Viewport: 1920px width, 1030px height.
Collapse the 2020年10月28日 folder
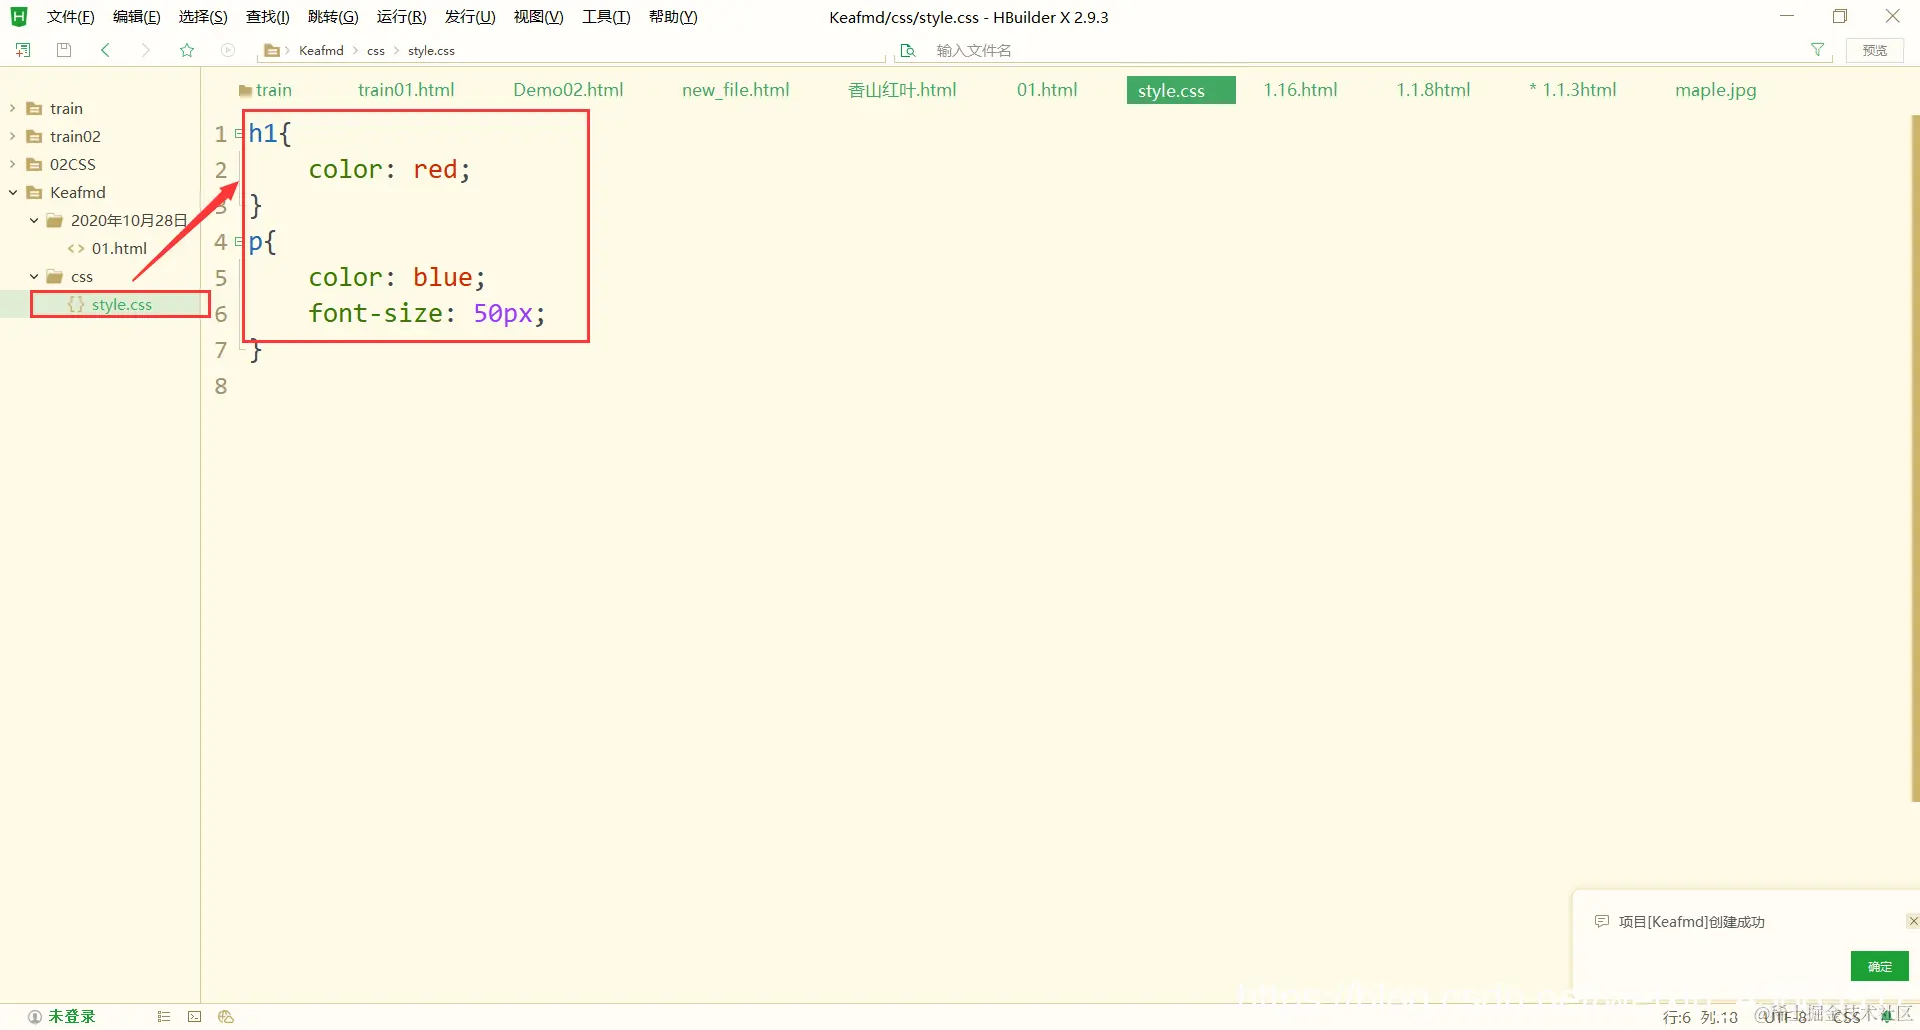(x=34, y=220)
